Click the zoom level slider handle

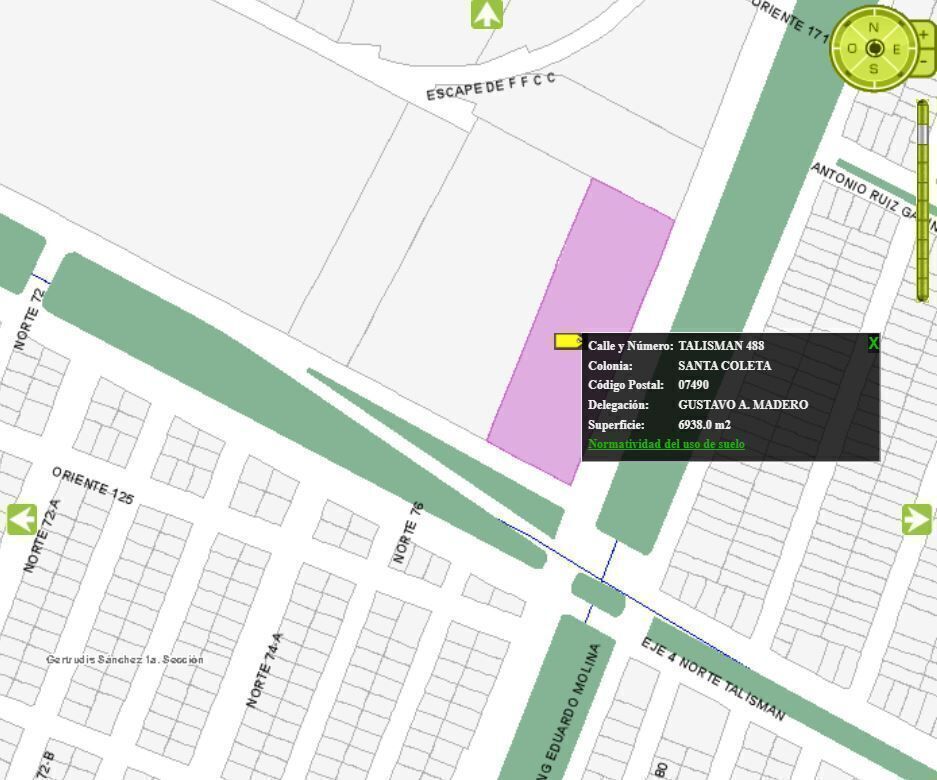point(922,132)
